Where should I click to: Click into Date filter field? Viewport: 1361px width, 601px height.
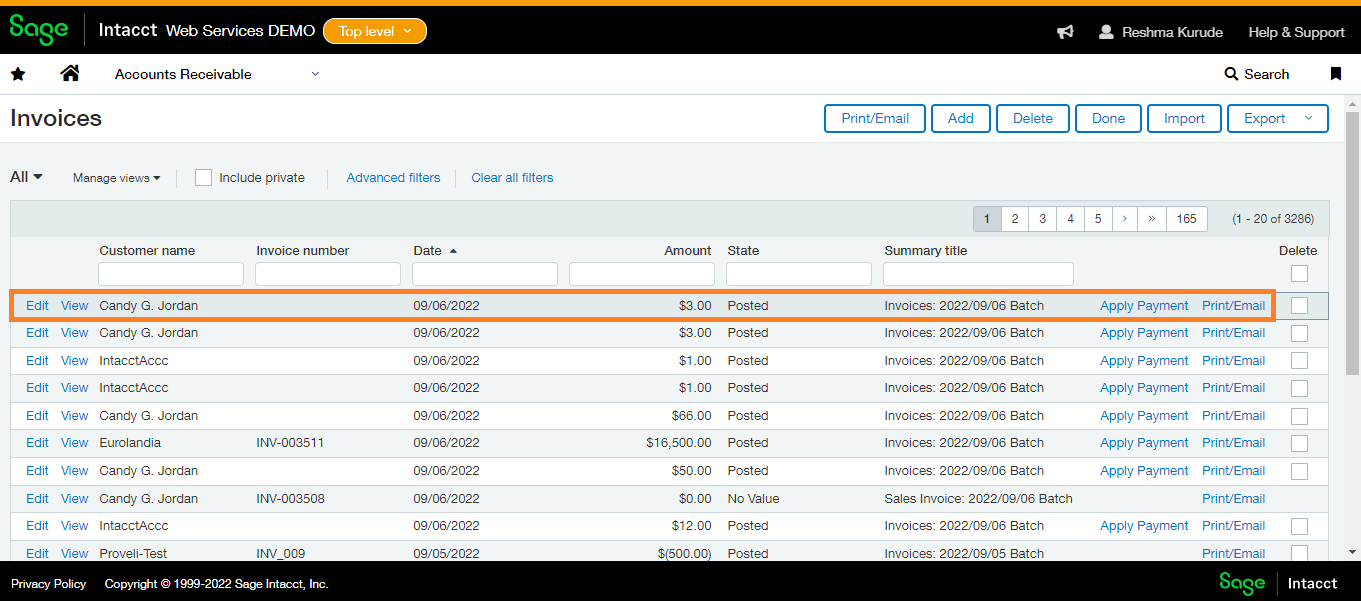(485, 274)
